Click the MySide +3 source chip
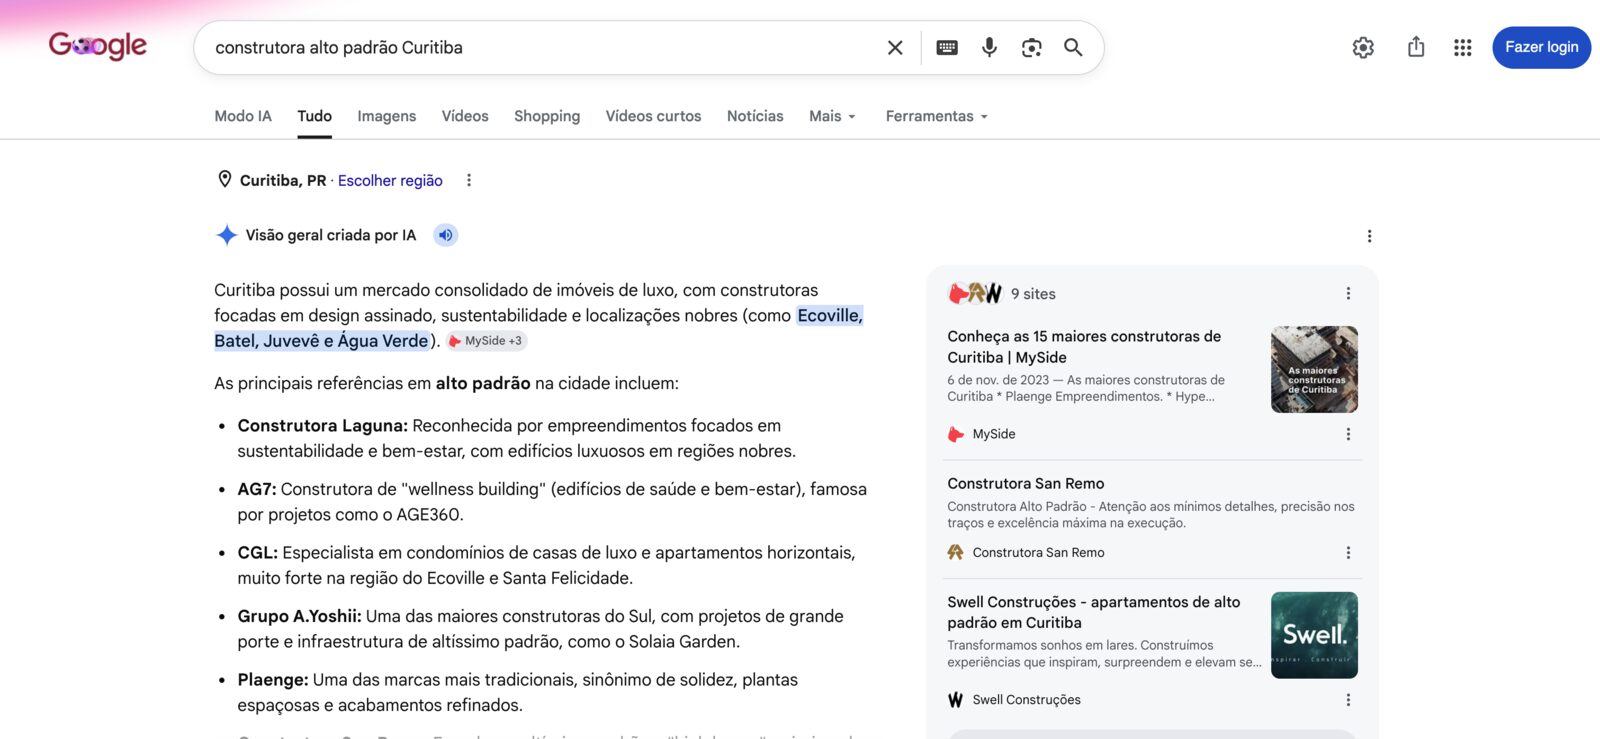 pyautogui.click(x=486, y=341)
